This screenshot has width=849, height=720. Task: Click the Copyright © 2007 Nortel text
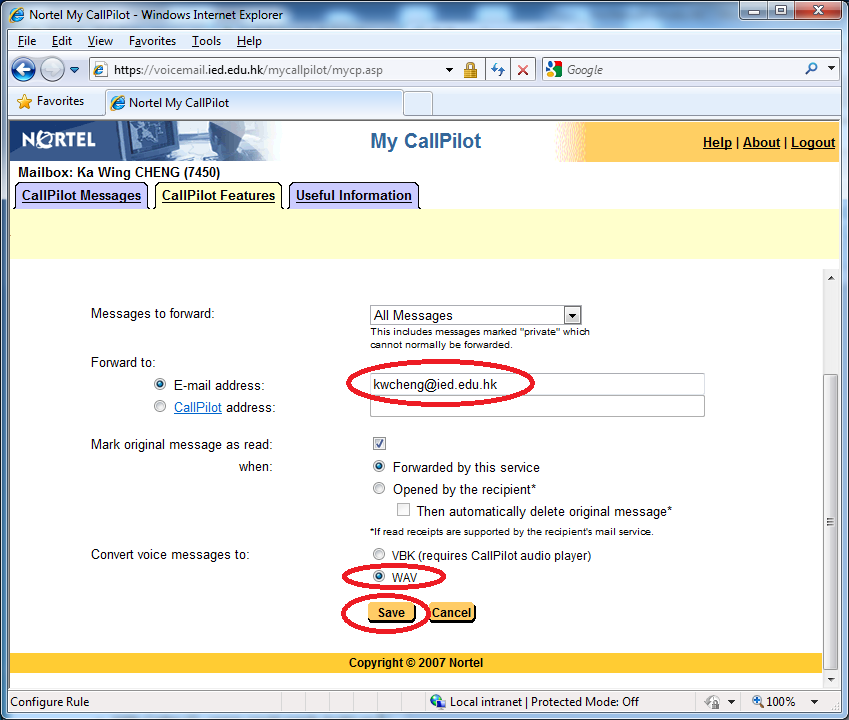point(416,663)
